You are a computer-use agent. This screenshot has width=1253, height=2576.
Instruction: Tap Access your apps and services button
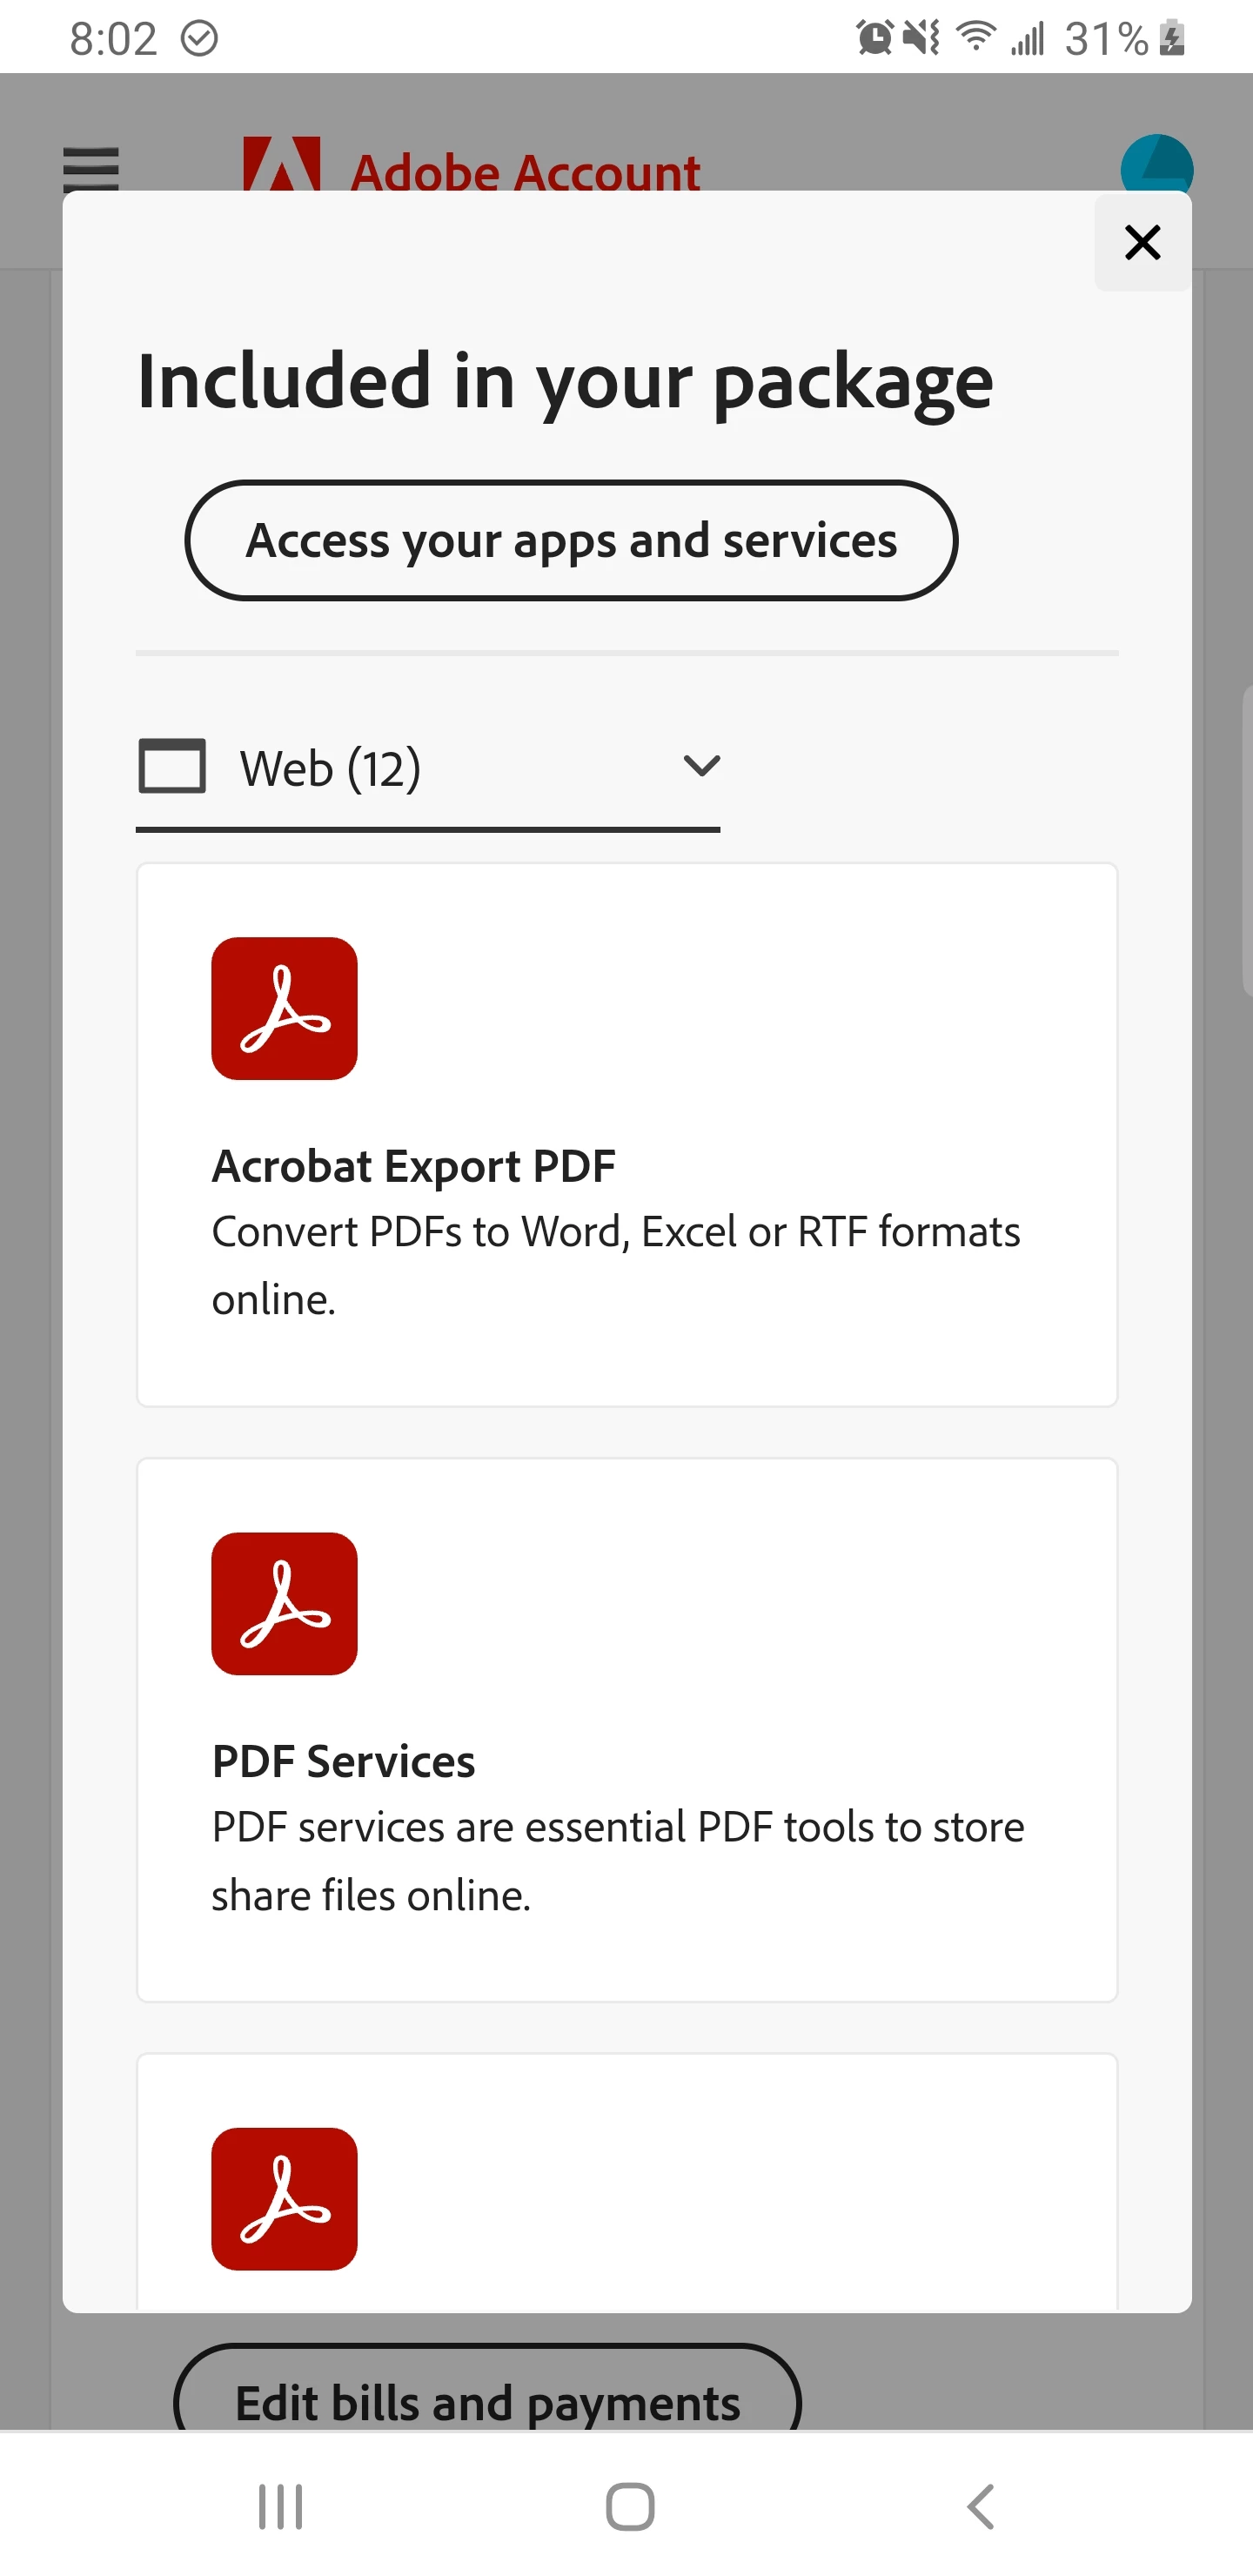[x=571, y=541]
